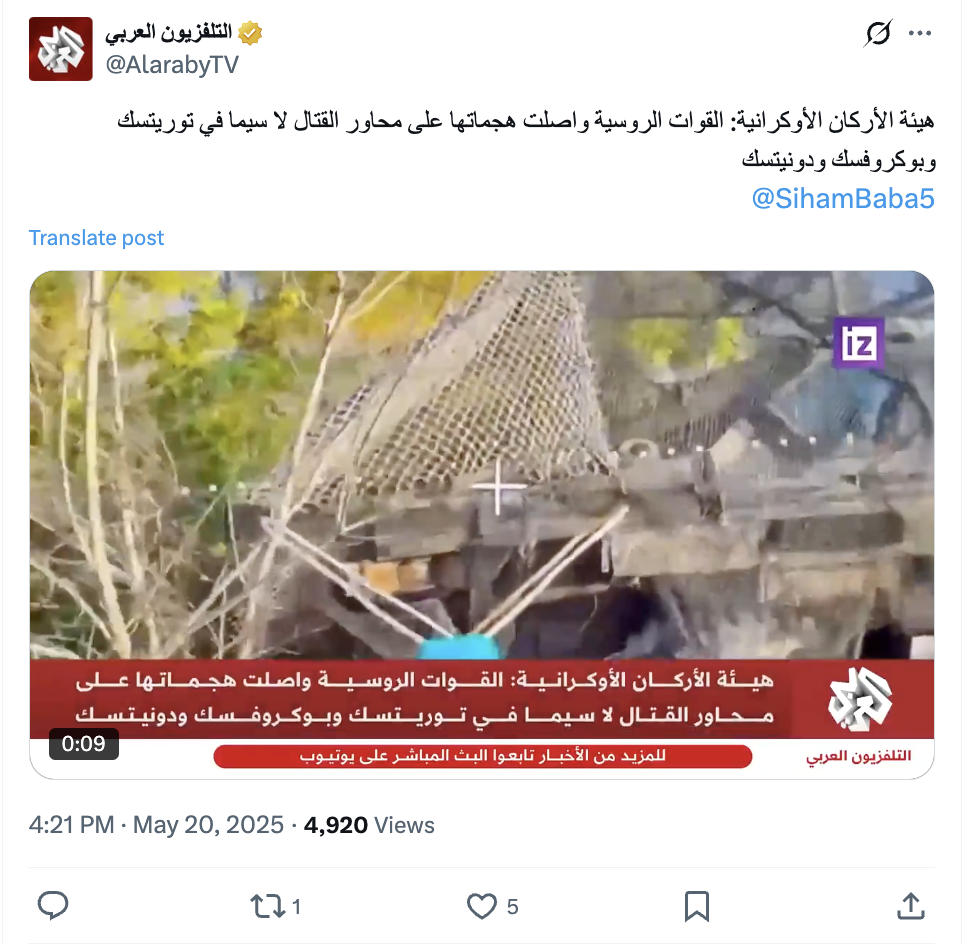Open the @AlarabyTV handle

click(172, 64)
